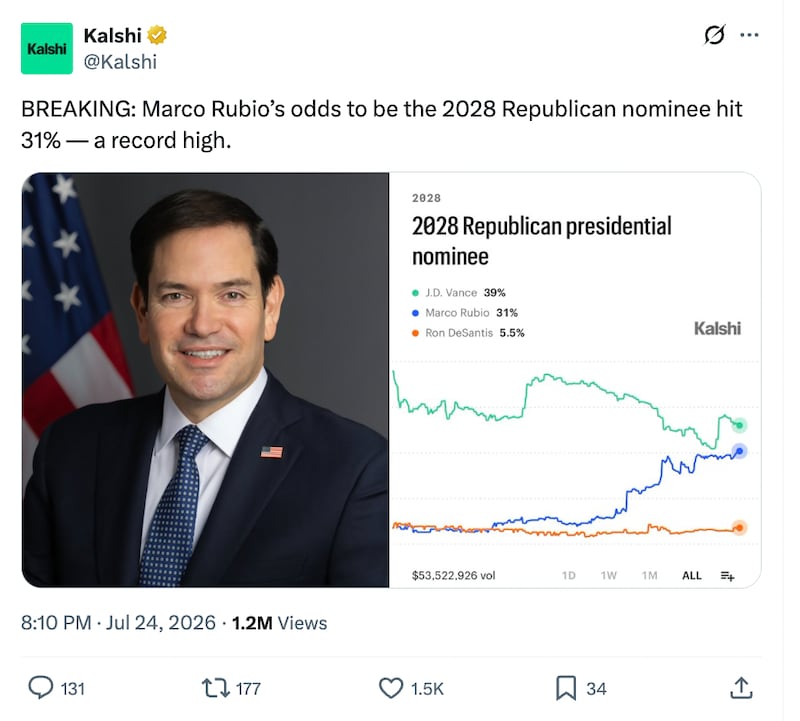Bookmark this post
Image resolution: width=800 pixels, height=721 pixels.
click(566, 688)
